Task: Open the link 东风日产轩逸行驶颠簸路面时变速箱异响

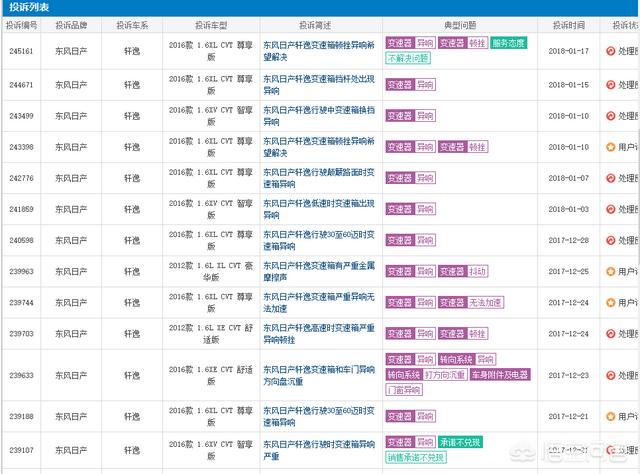Action: coord(319,178)
